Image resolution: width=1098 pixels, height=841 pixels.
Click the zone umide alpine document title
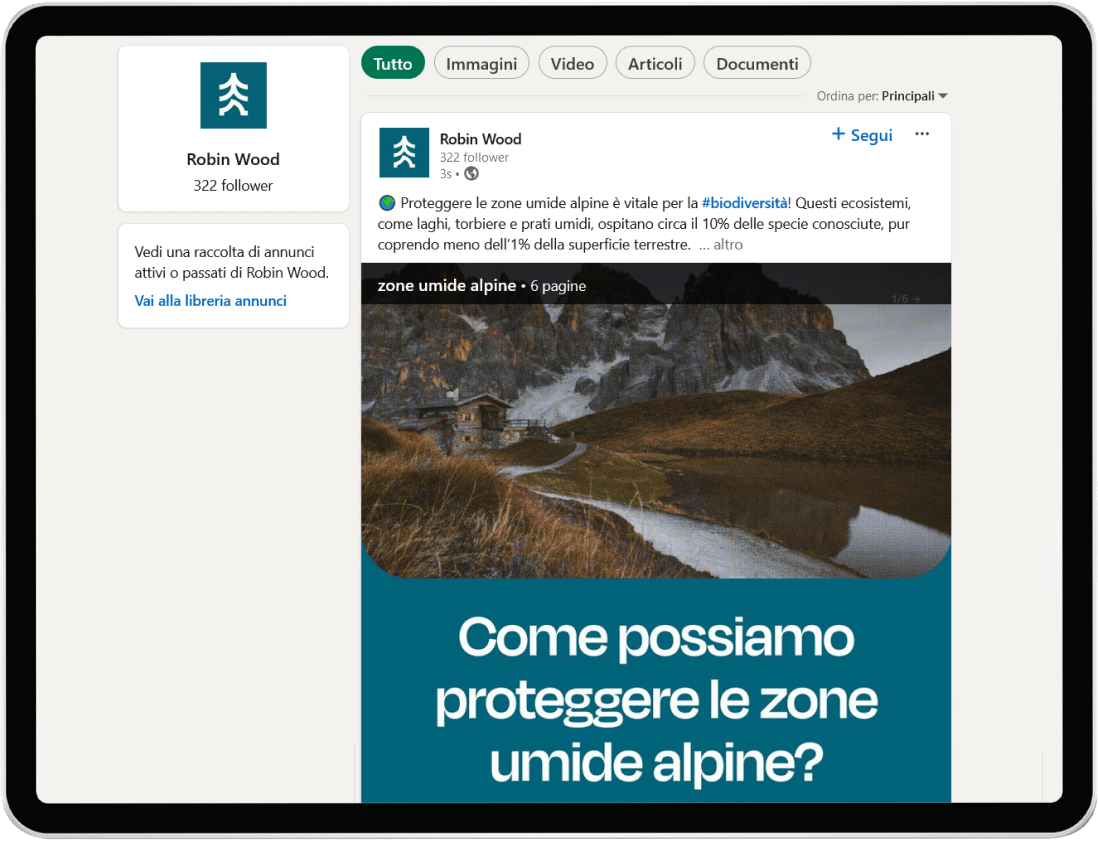[447, 286]
